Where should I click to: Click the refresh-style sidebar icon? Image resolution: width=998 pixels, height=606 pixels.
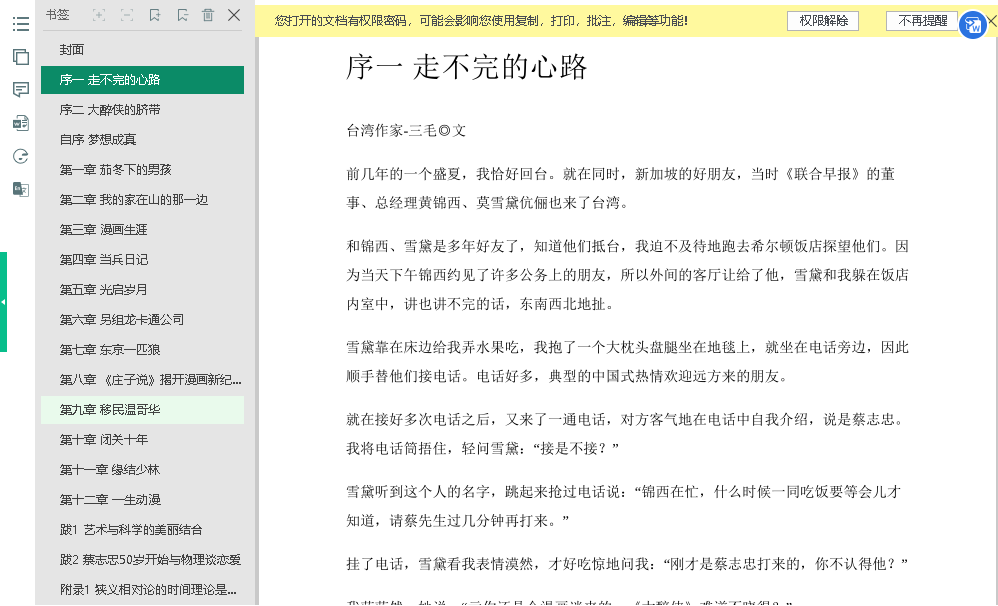tap(20, 156)
